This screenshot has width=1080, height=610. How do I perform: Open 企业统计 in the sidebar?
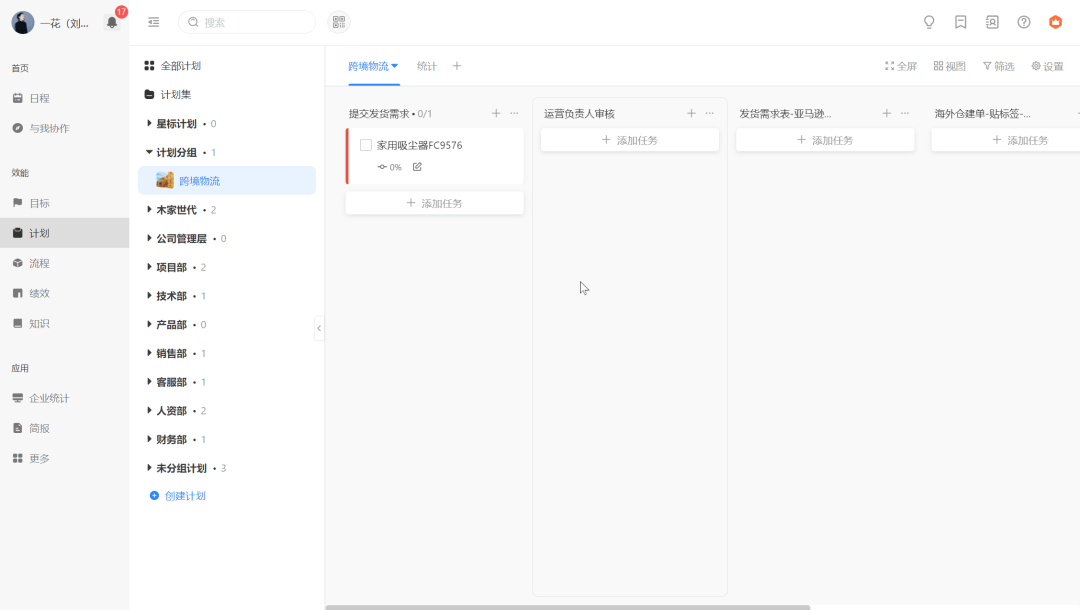pos(65,398)
